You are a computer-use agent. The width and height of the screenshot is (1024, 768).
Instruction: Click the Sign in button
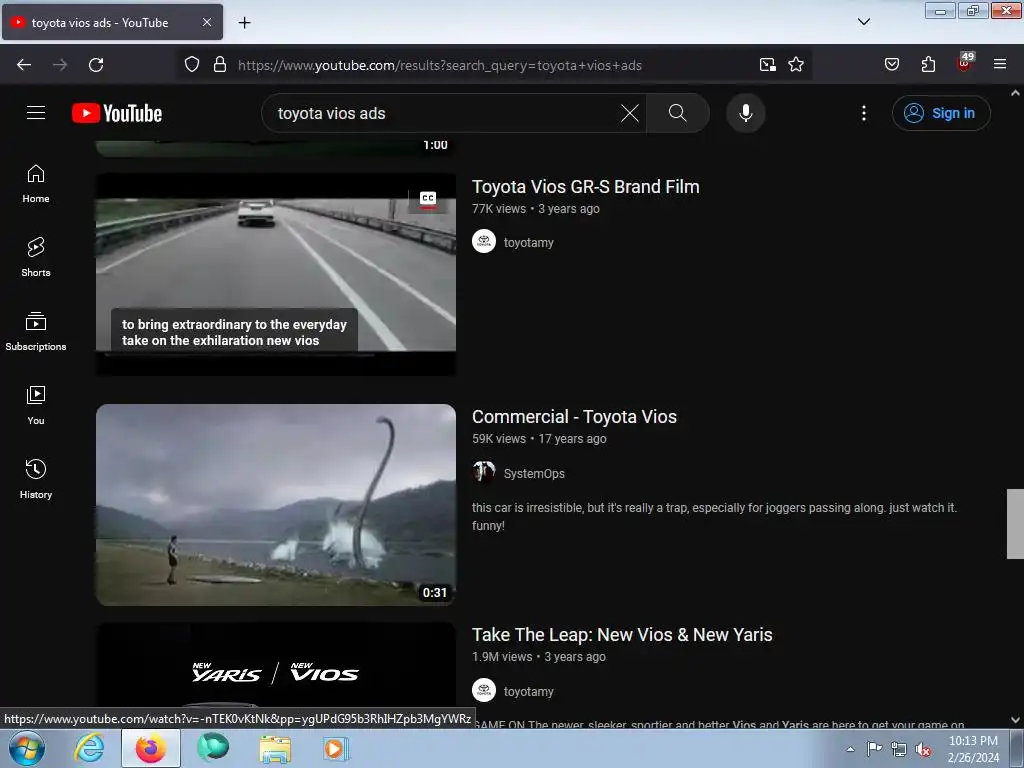tap(941, 113)
